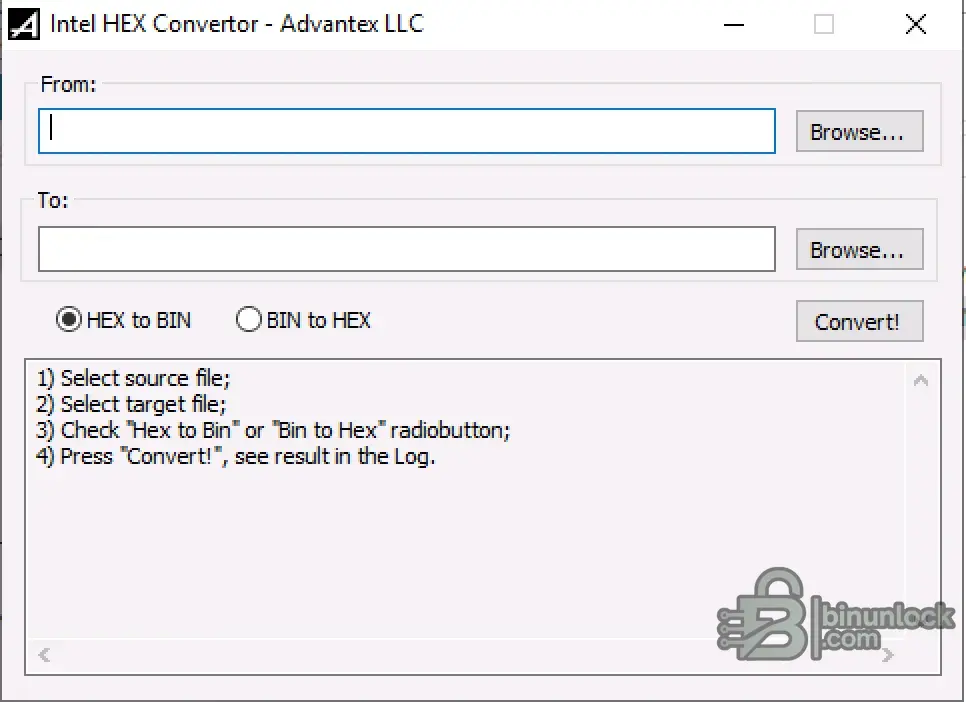
Task: Close the Intel HEX Convertor window
Action: [916, 25]
